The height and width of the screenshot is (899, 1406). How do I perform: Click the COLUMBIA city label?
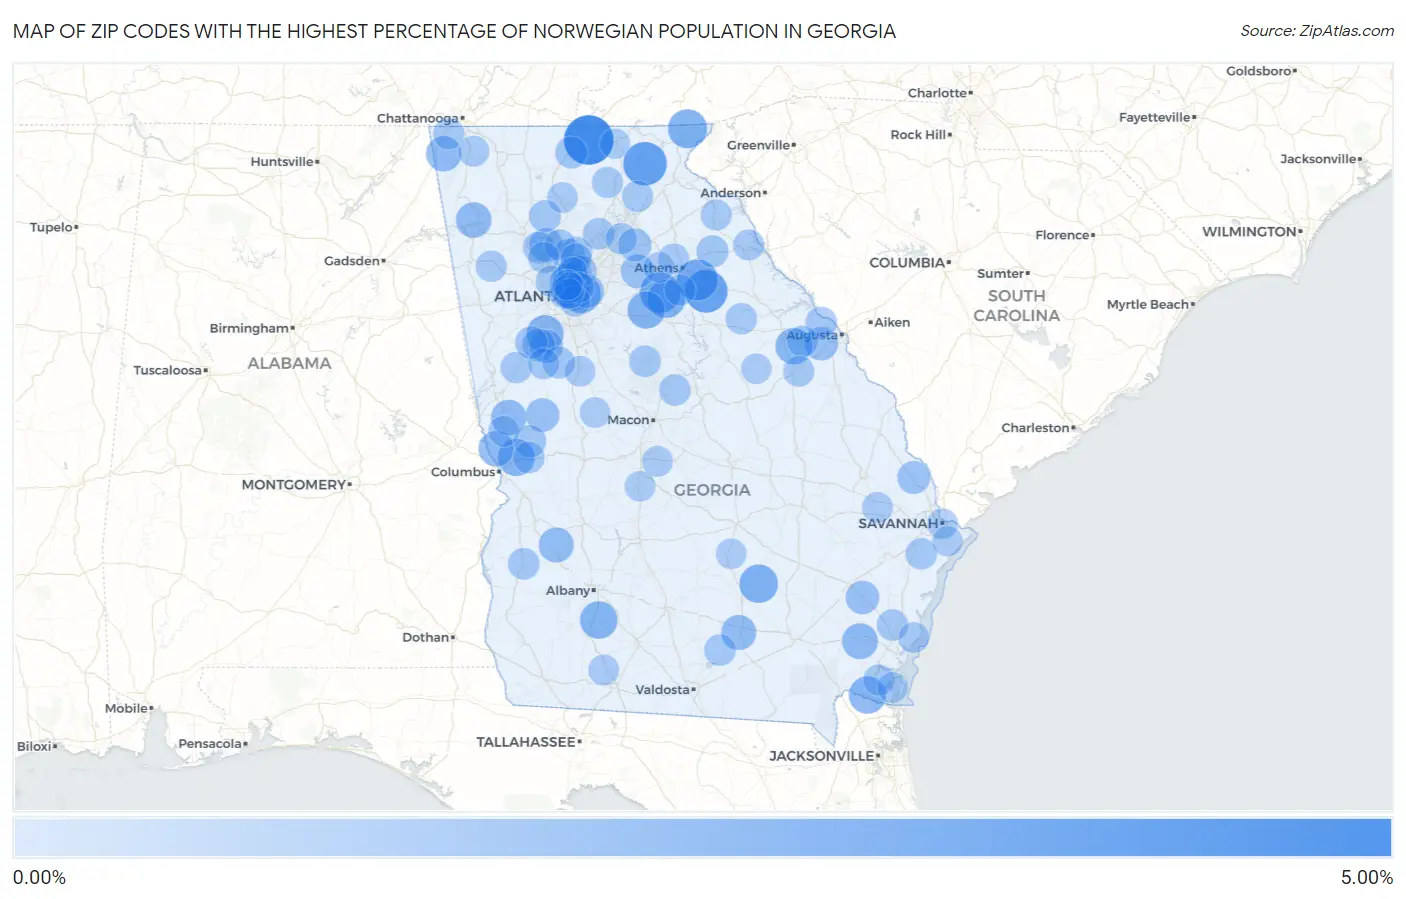907,262
